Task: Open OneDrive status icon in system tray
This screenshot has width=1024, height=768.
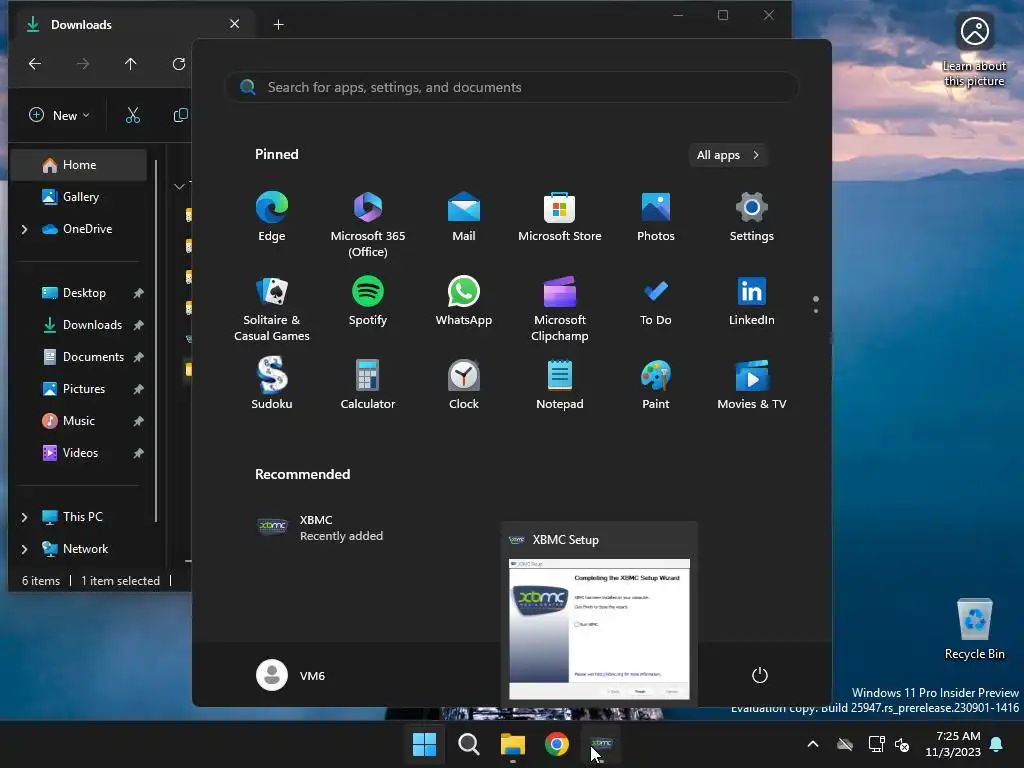Action: [x=845, y=744]
